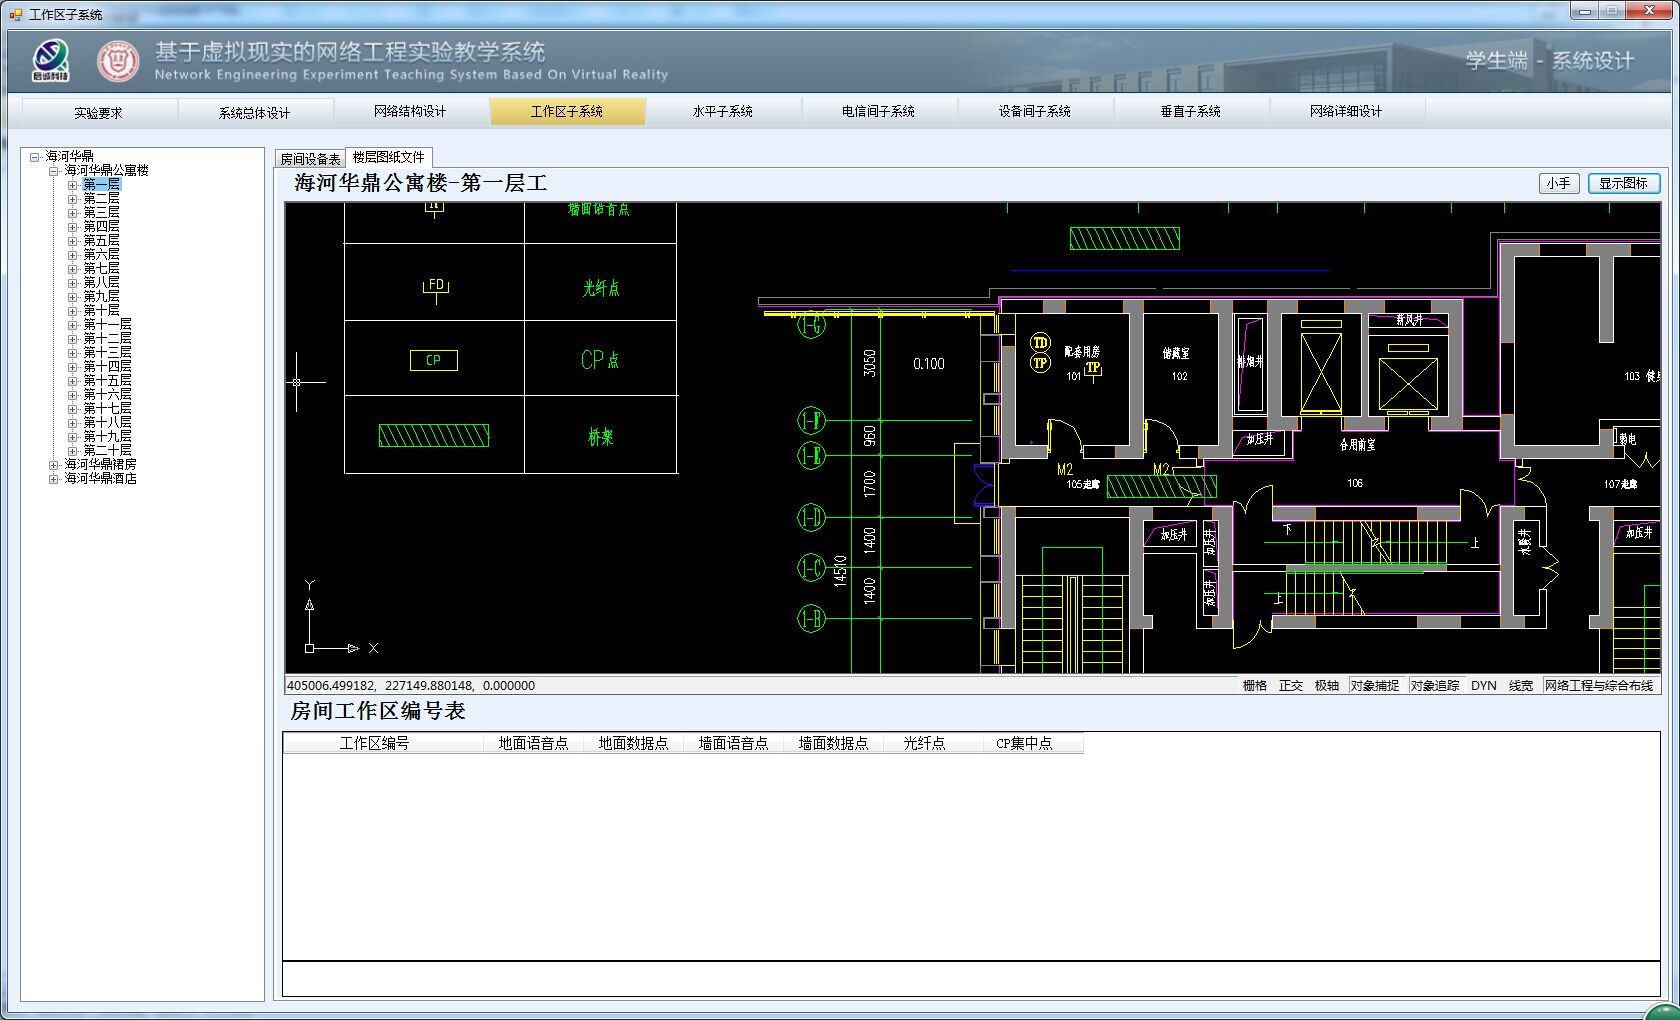Expand the 第二层 tree node

tap(72, 199)
